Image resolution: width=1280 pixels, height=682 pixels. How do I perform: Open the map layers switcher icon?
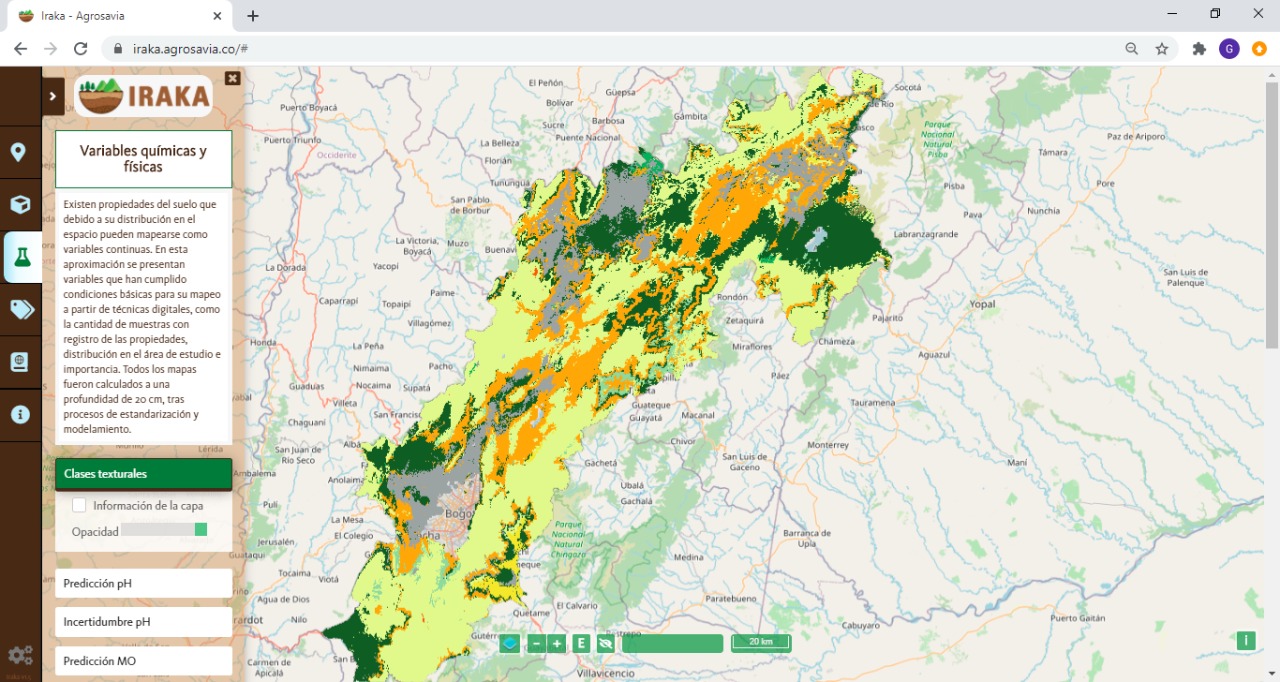pyautogui.click(x=510, y=643)
